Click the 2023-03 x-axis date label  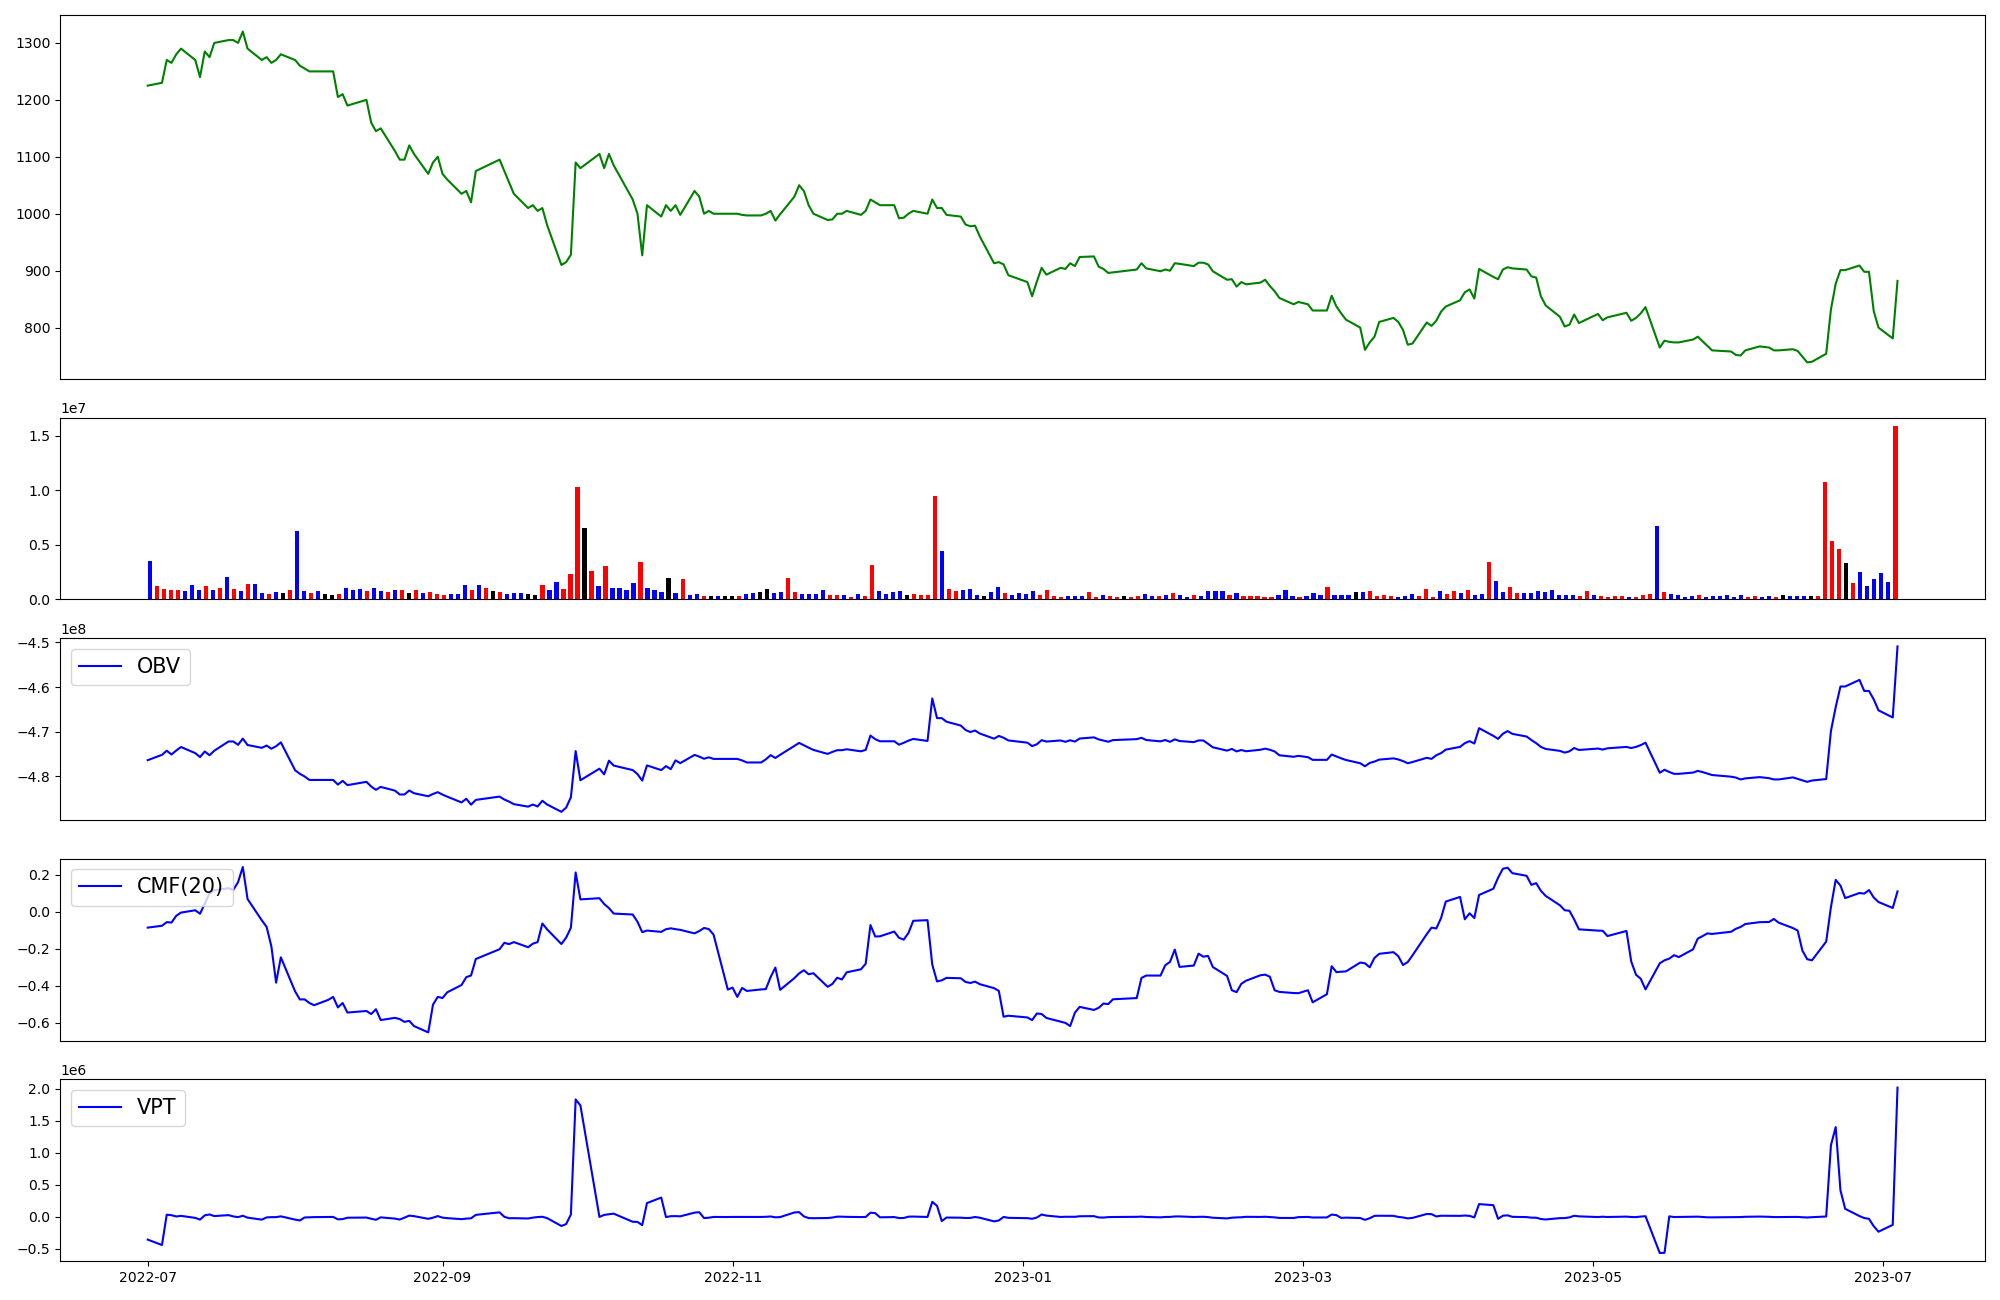[1302, 1277]
